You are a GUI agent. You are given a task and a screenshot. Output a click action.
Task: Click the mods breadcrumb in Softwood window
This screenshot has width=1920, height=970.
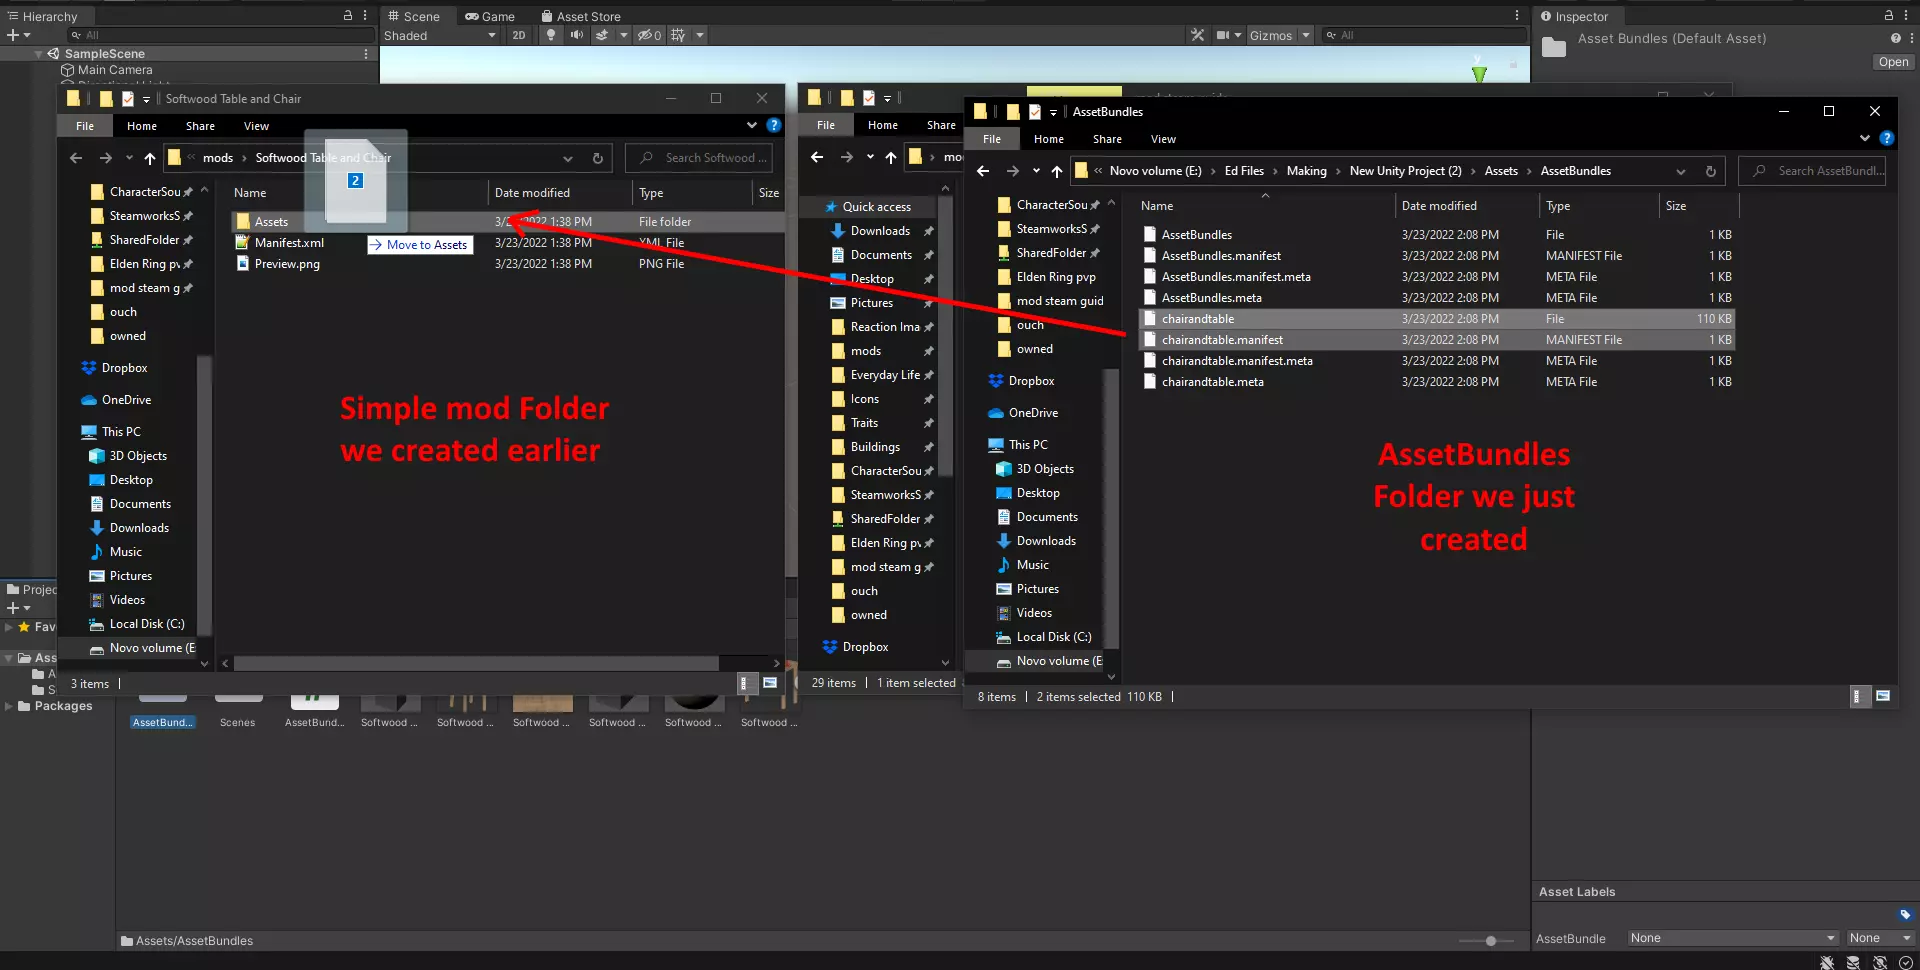pyautogui.click(x=218, y=158)
